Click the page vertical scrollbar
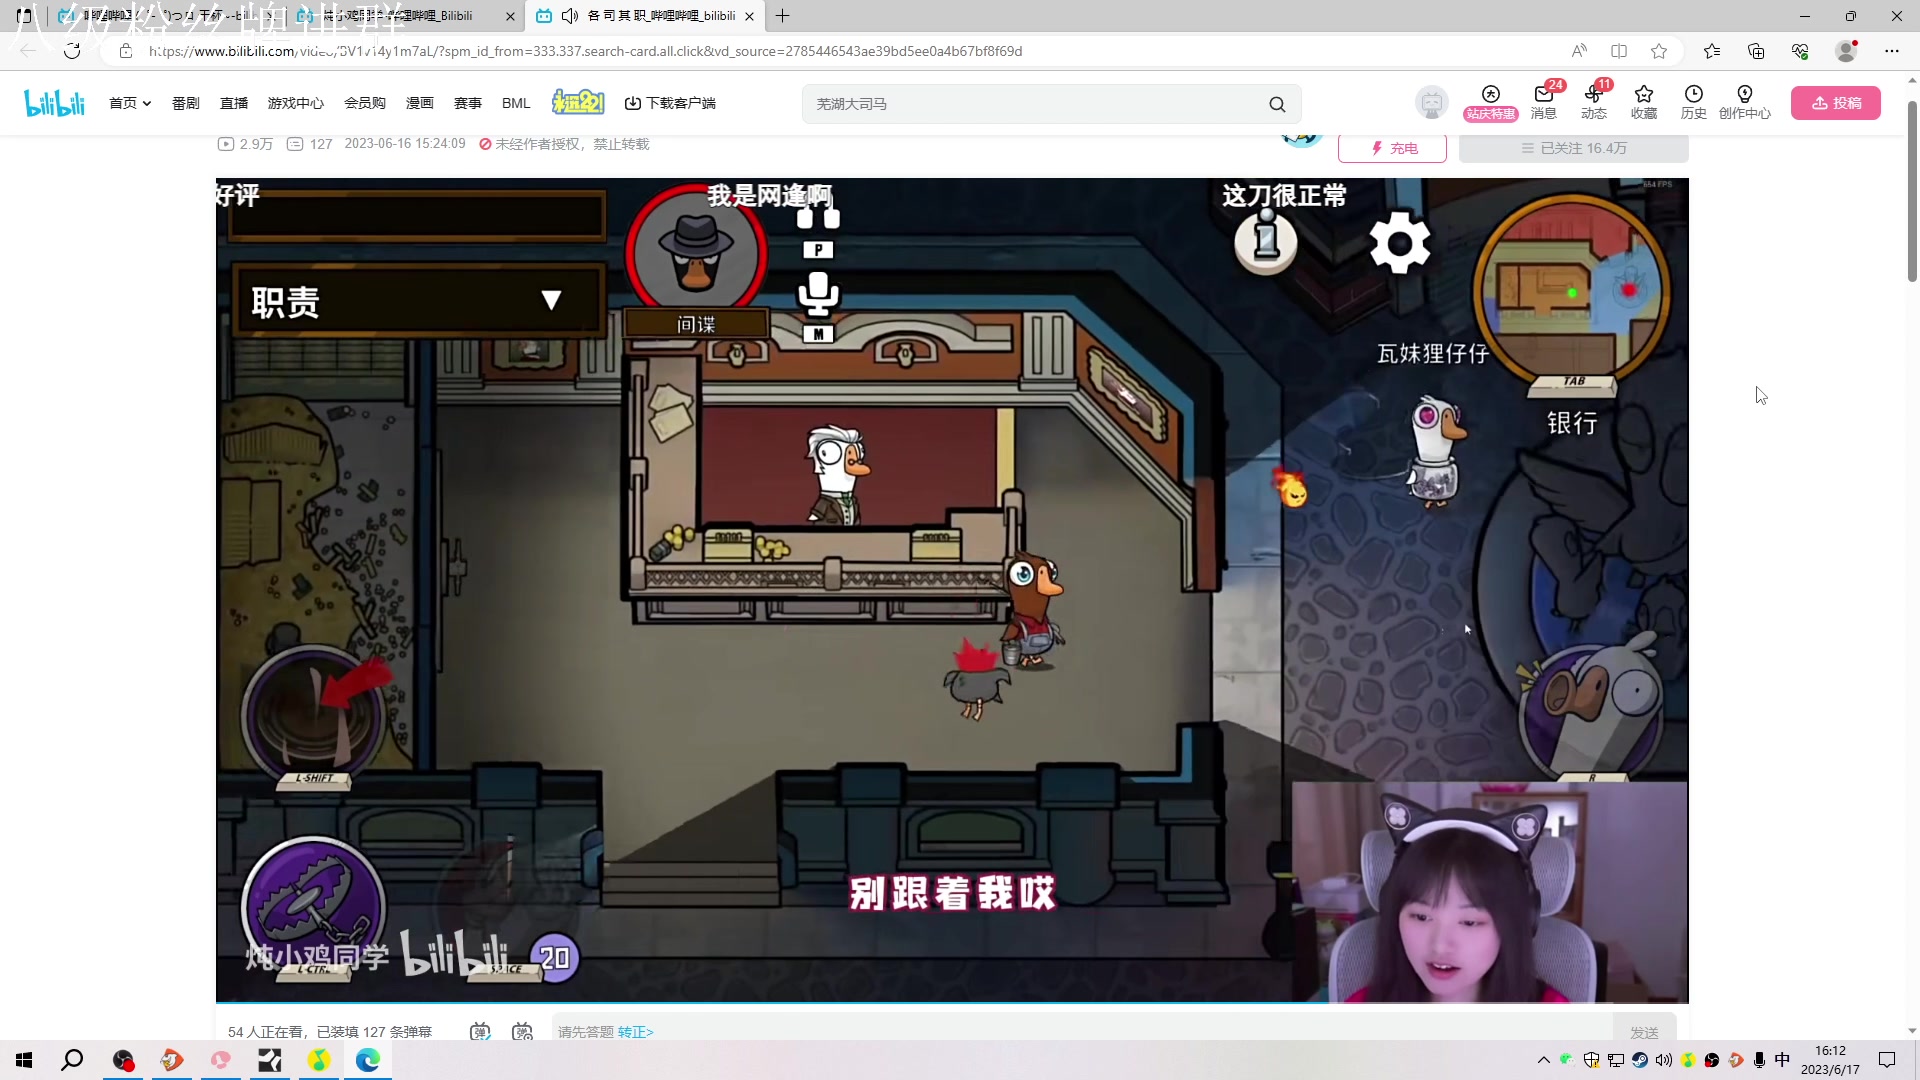 click(x=1912, y=190)
